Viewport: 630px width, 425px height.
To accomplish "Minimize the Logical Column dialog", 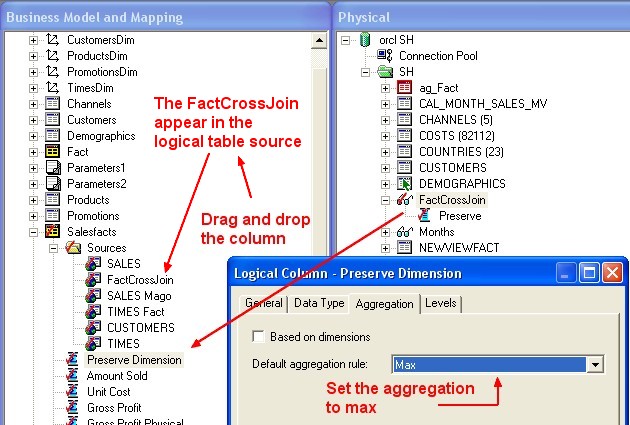I will point(566,273).
